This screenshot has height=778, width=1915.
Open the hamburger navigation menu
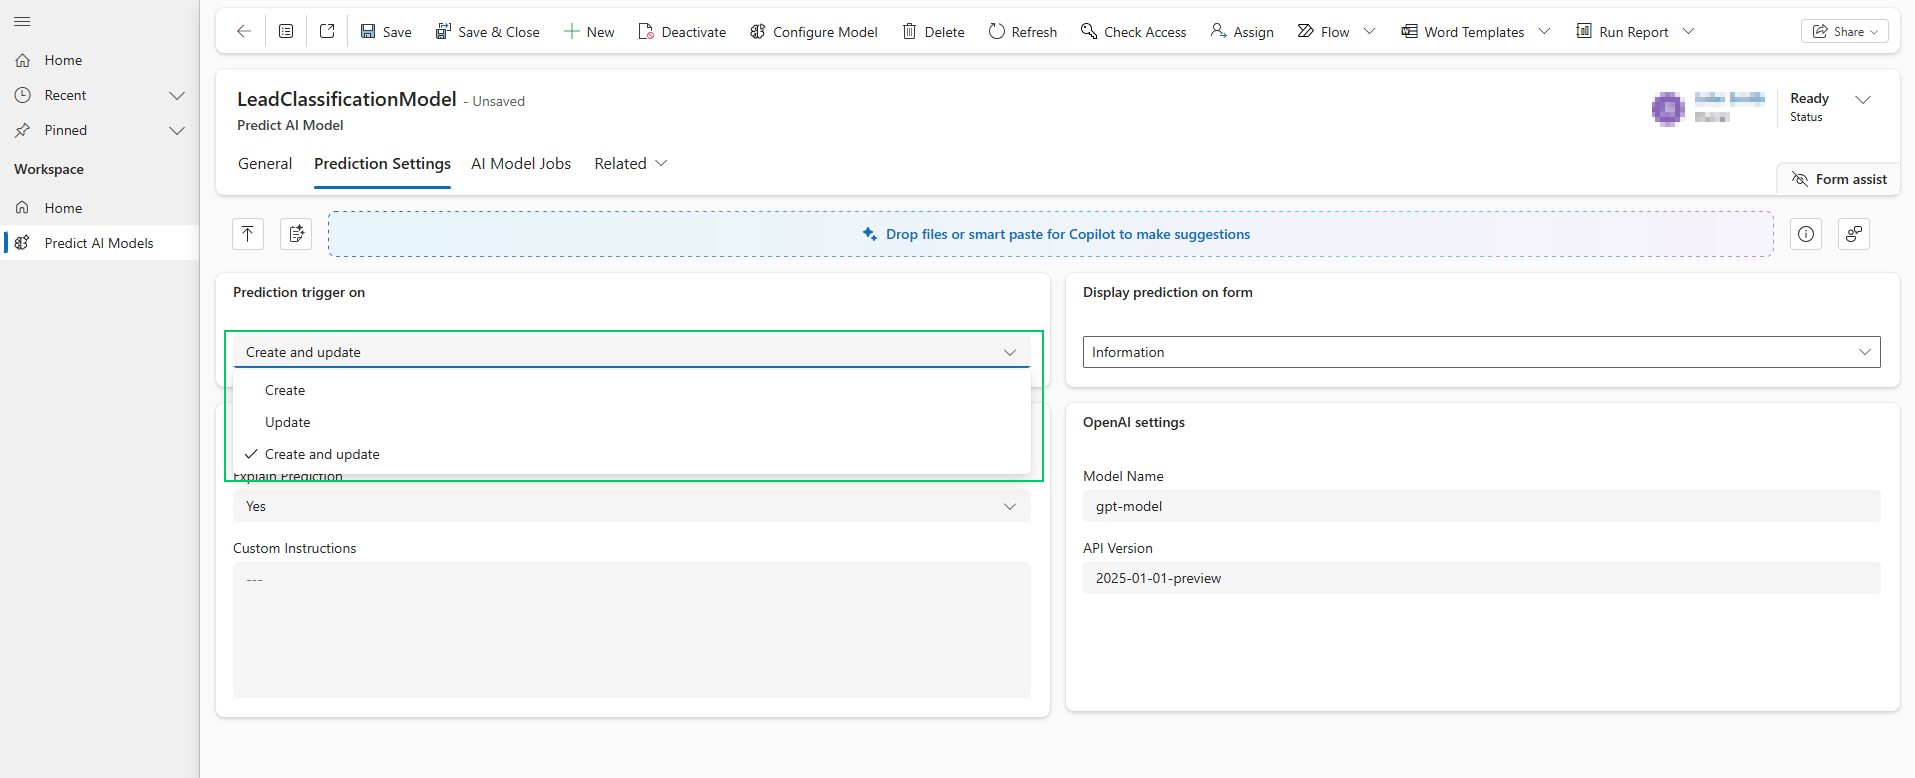coord(22,21)
